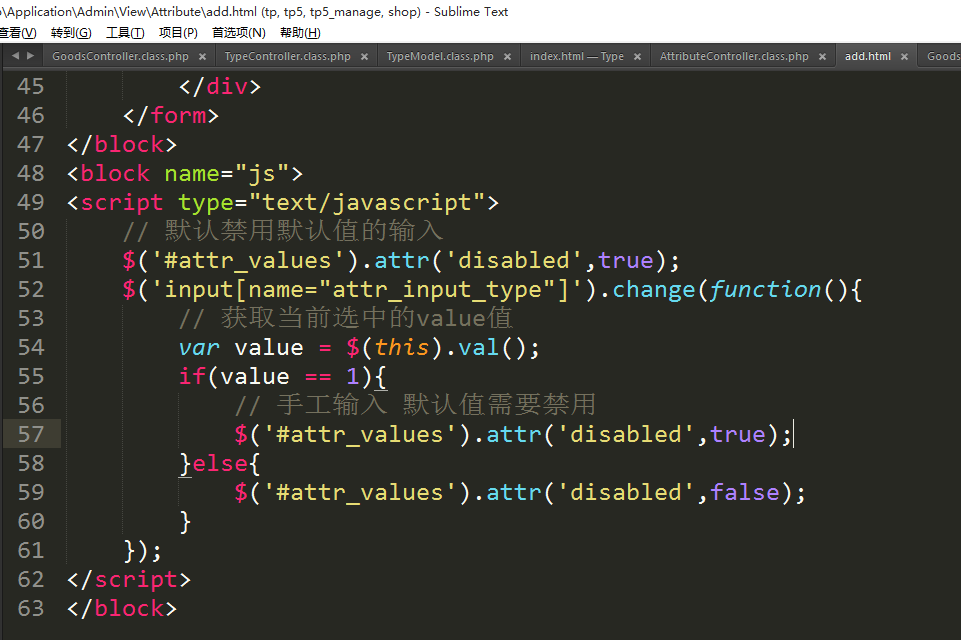Close the TypeController.class.php tab
Screen dimensions: 961x640
[x=364, y=57]
